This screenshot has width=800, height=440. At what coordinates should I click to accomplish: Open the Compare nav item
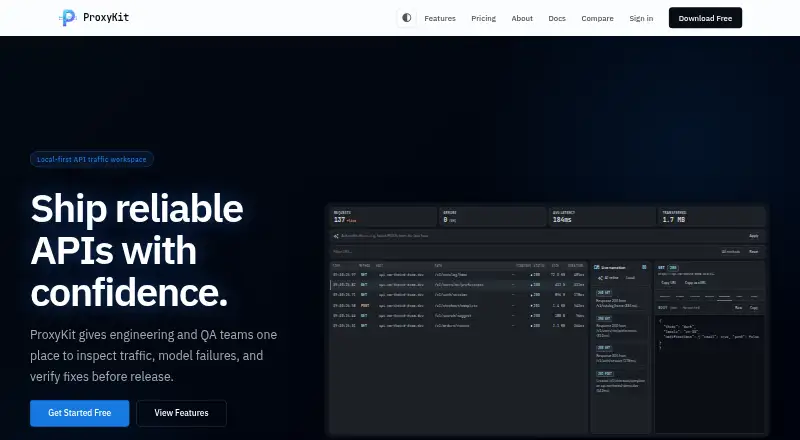point(597,18)
